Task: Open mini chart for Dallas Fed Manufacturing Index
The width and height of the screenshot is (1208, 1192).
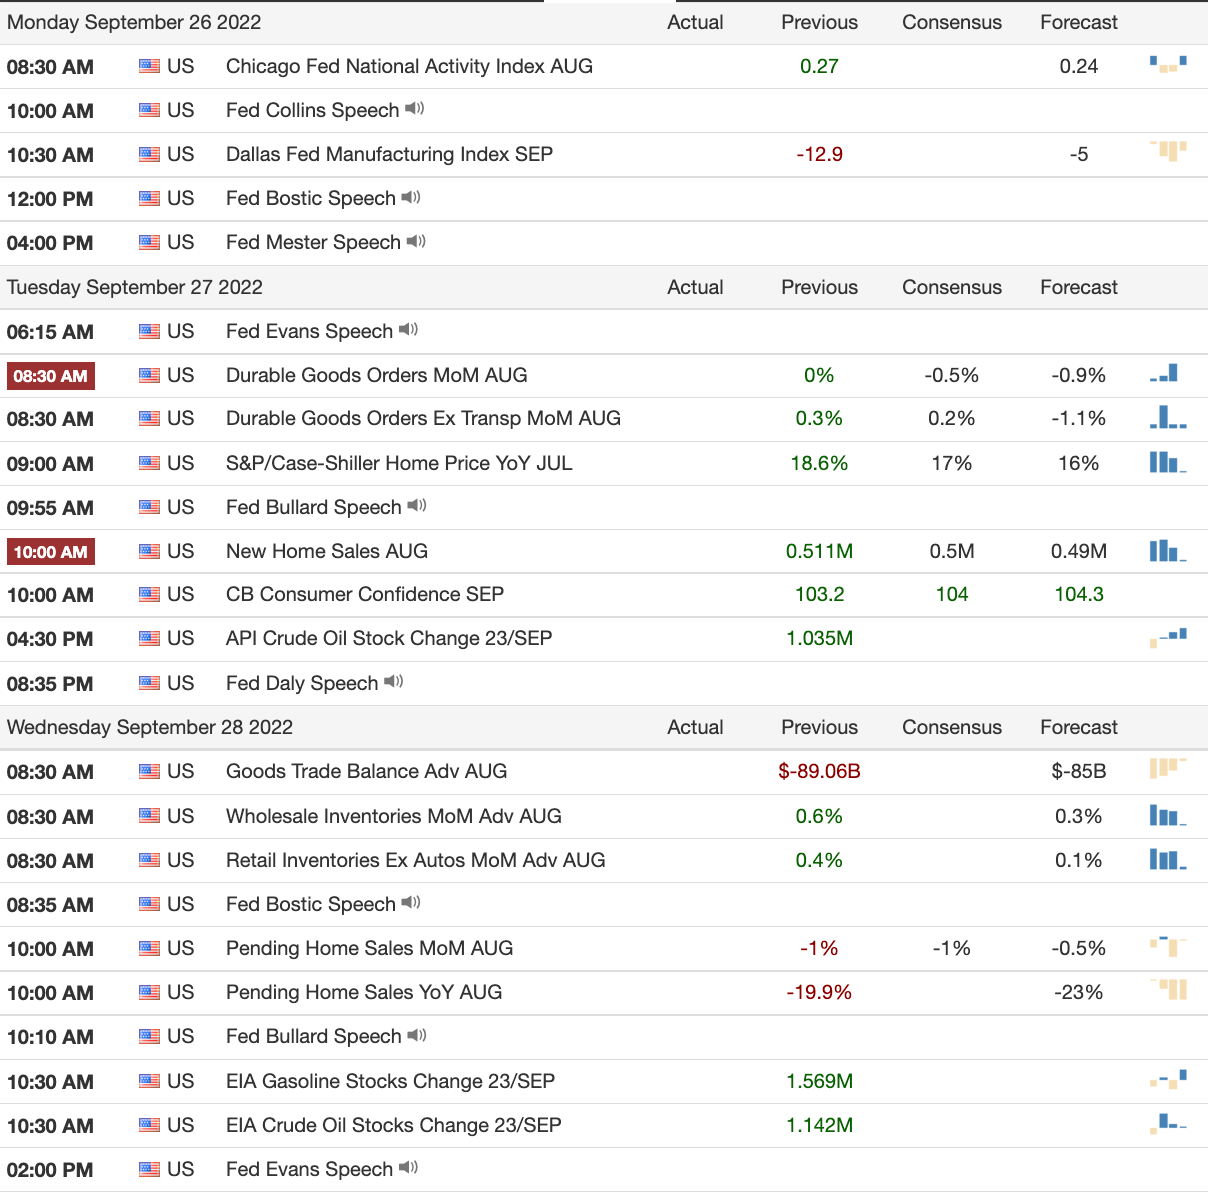Action: click(1168, 152)
